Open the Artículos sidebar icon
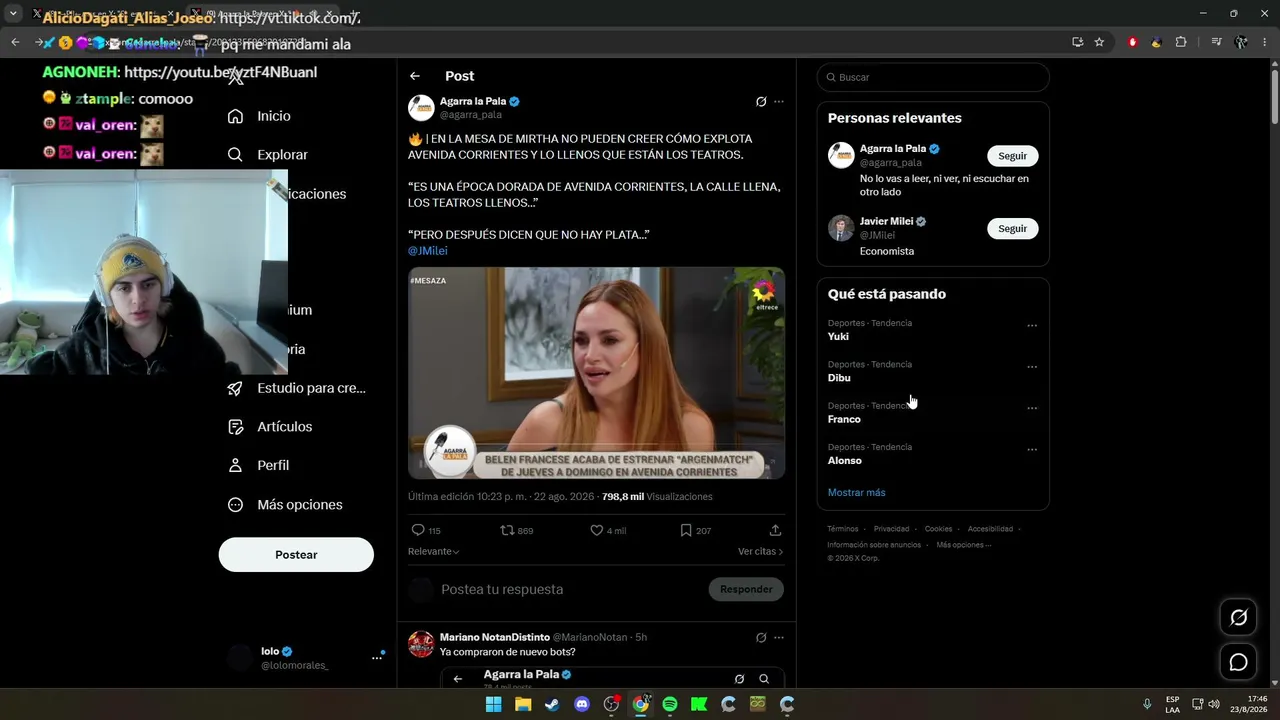This screenshot has width=1280, height=720. pyautogui.click(x=235, y=427)
